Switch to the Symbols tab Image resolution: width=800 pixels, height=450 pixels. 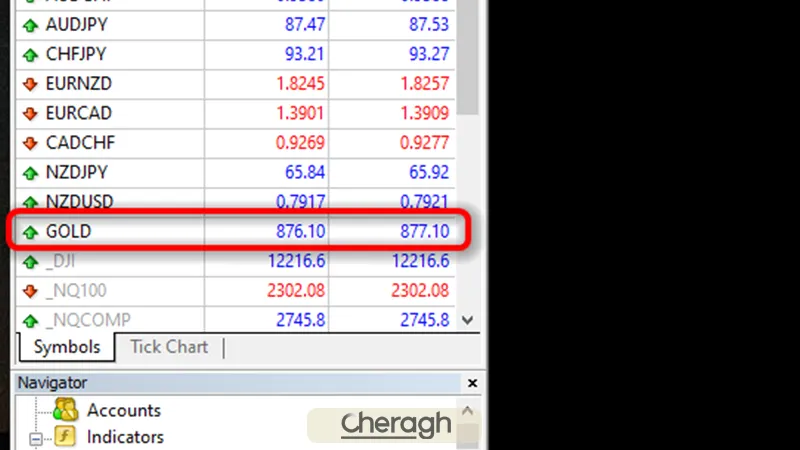click(67, 347)
